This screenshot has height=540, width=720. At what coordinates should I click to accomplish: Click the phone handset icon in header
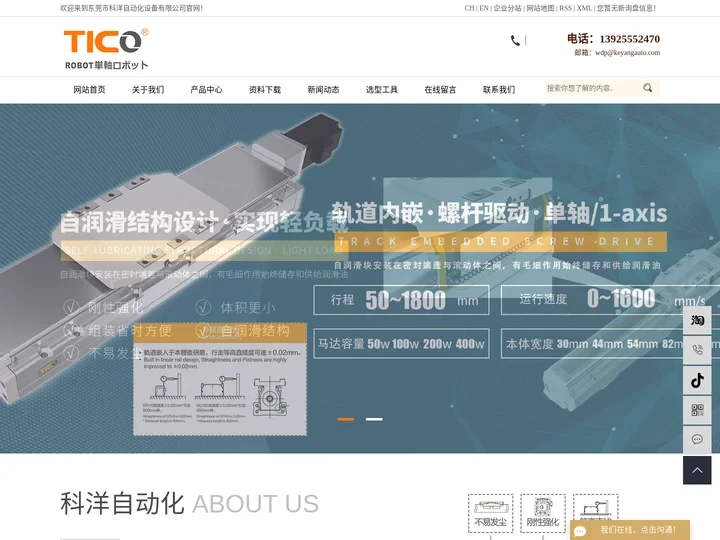515,40
